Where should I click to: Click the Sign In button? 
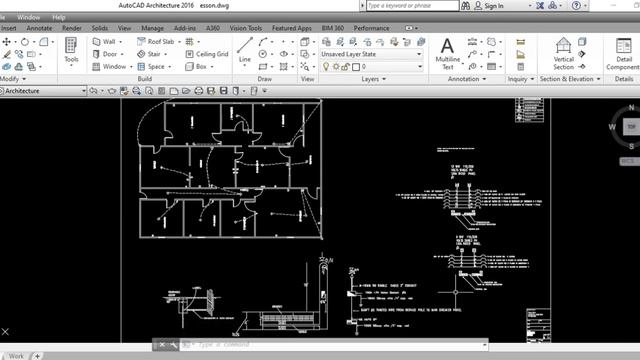489,6
